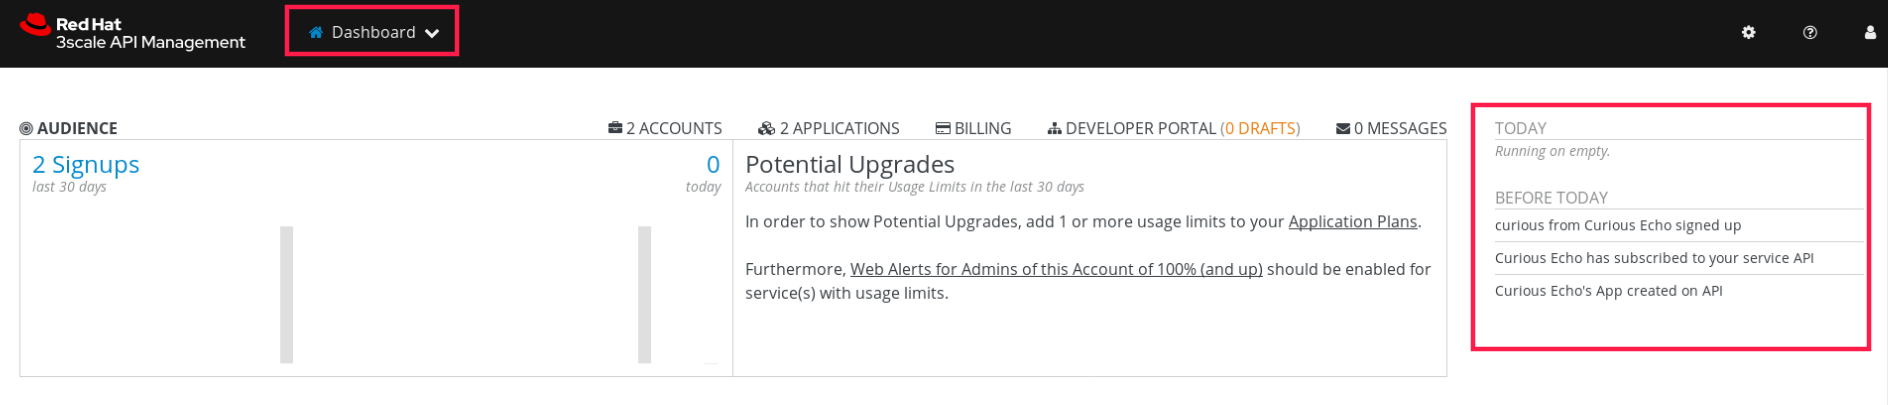Image resolution: width=1888 pixels, height=405 pixels.
Task: Click the cubes icon next to Applications
Action: coord(767,128)
